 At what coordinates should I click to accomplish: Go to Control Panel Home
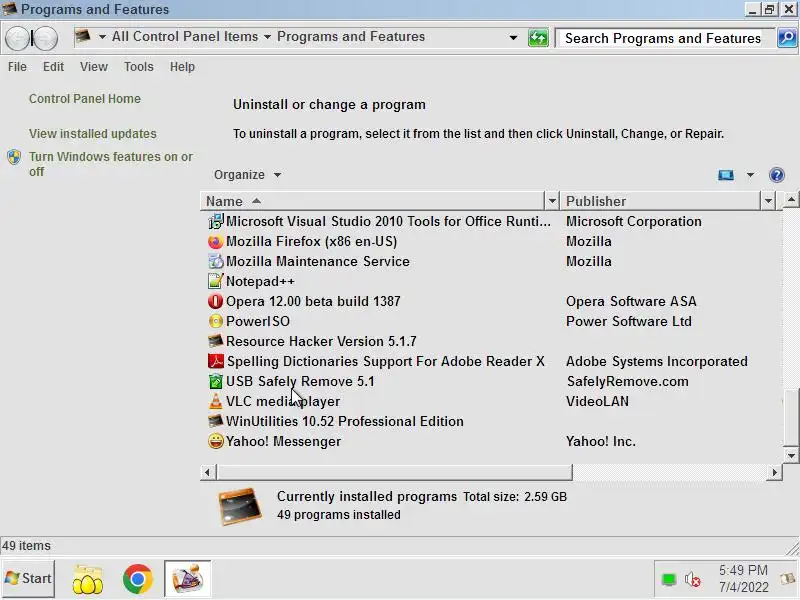point(85,99)
